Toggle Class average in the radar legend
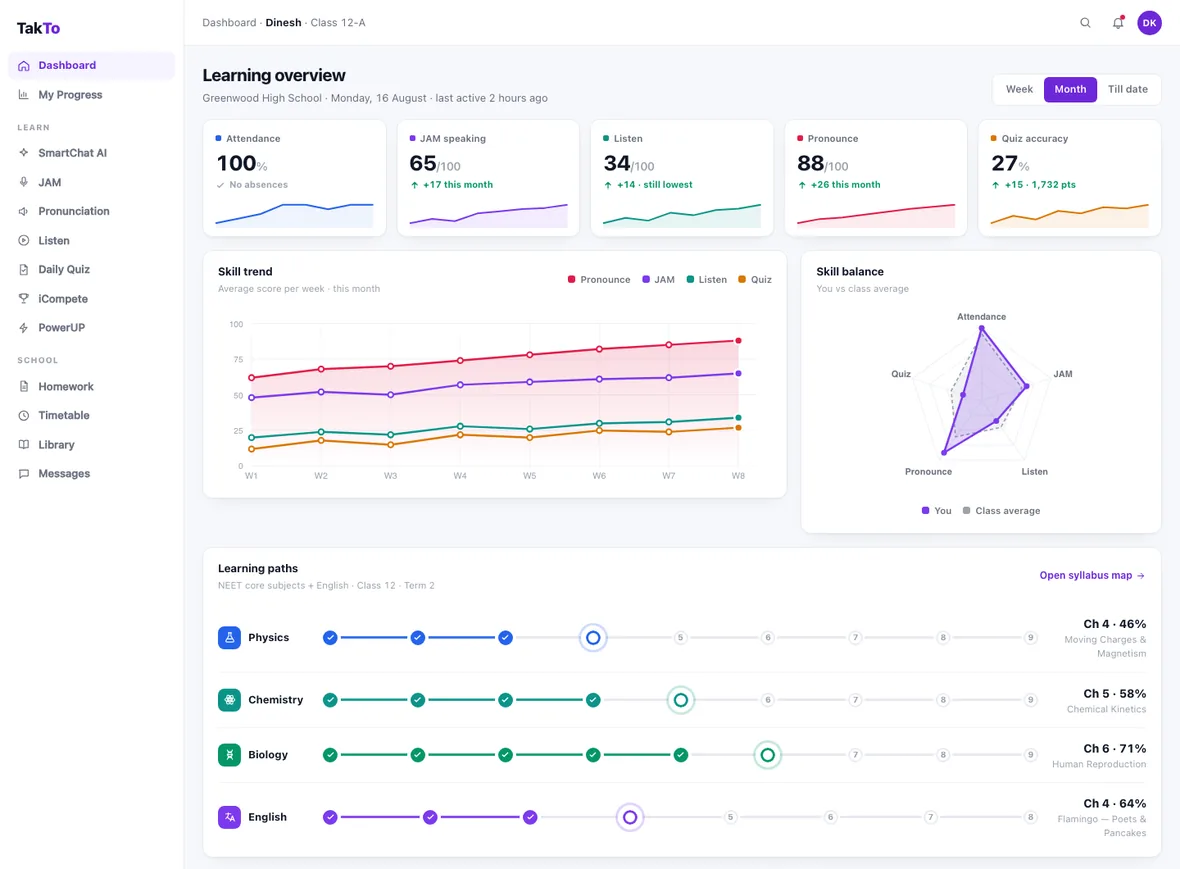This screenshot has width=1180, height=869. 1002,511
